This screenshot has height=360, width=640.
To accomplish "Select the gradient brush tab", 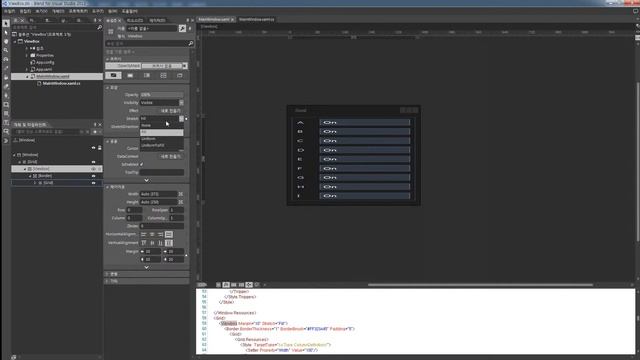I will [x=147, y=76].
